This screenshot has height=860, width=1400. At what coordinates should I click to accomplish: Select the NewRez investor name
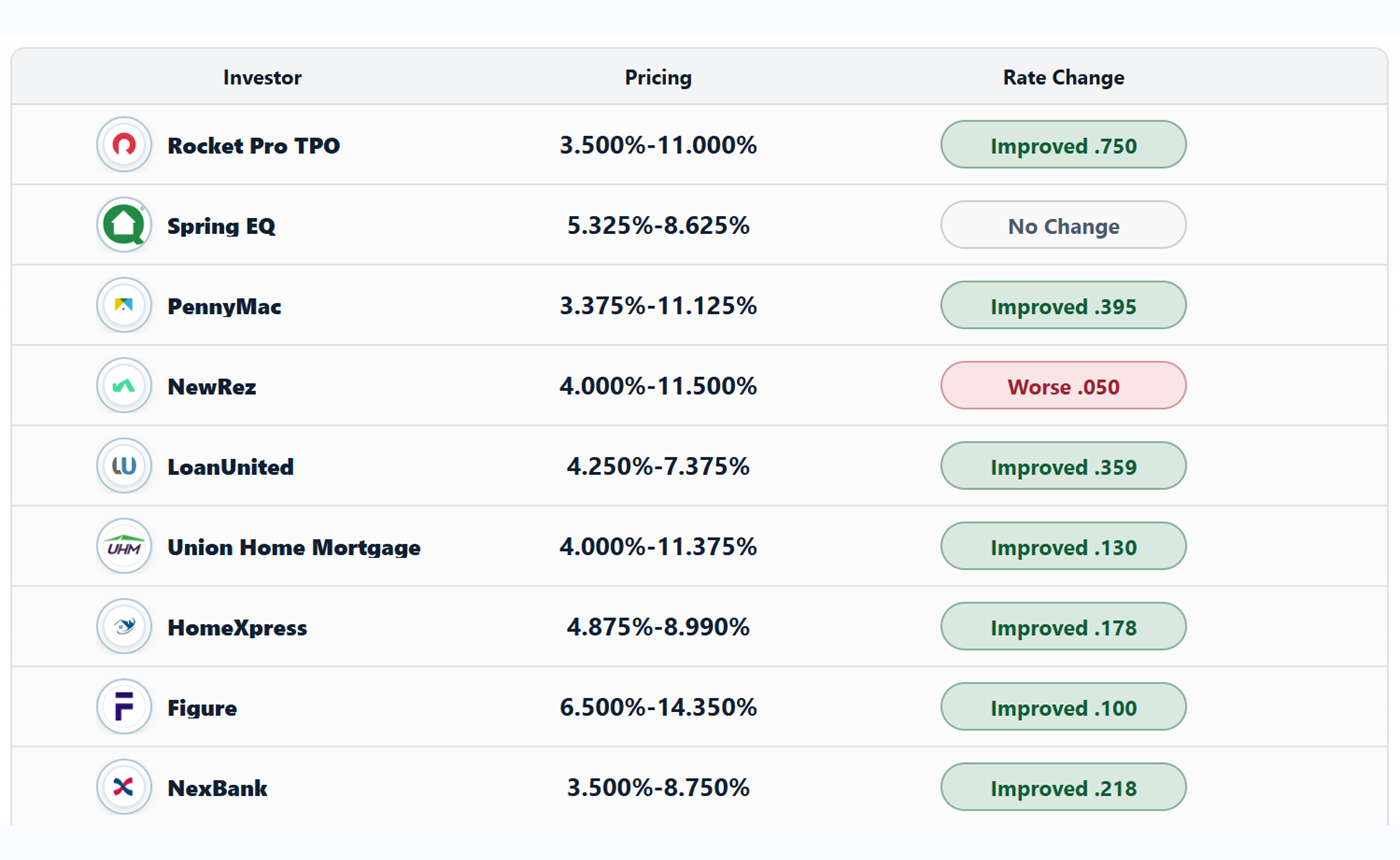point(212,386)
